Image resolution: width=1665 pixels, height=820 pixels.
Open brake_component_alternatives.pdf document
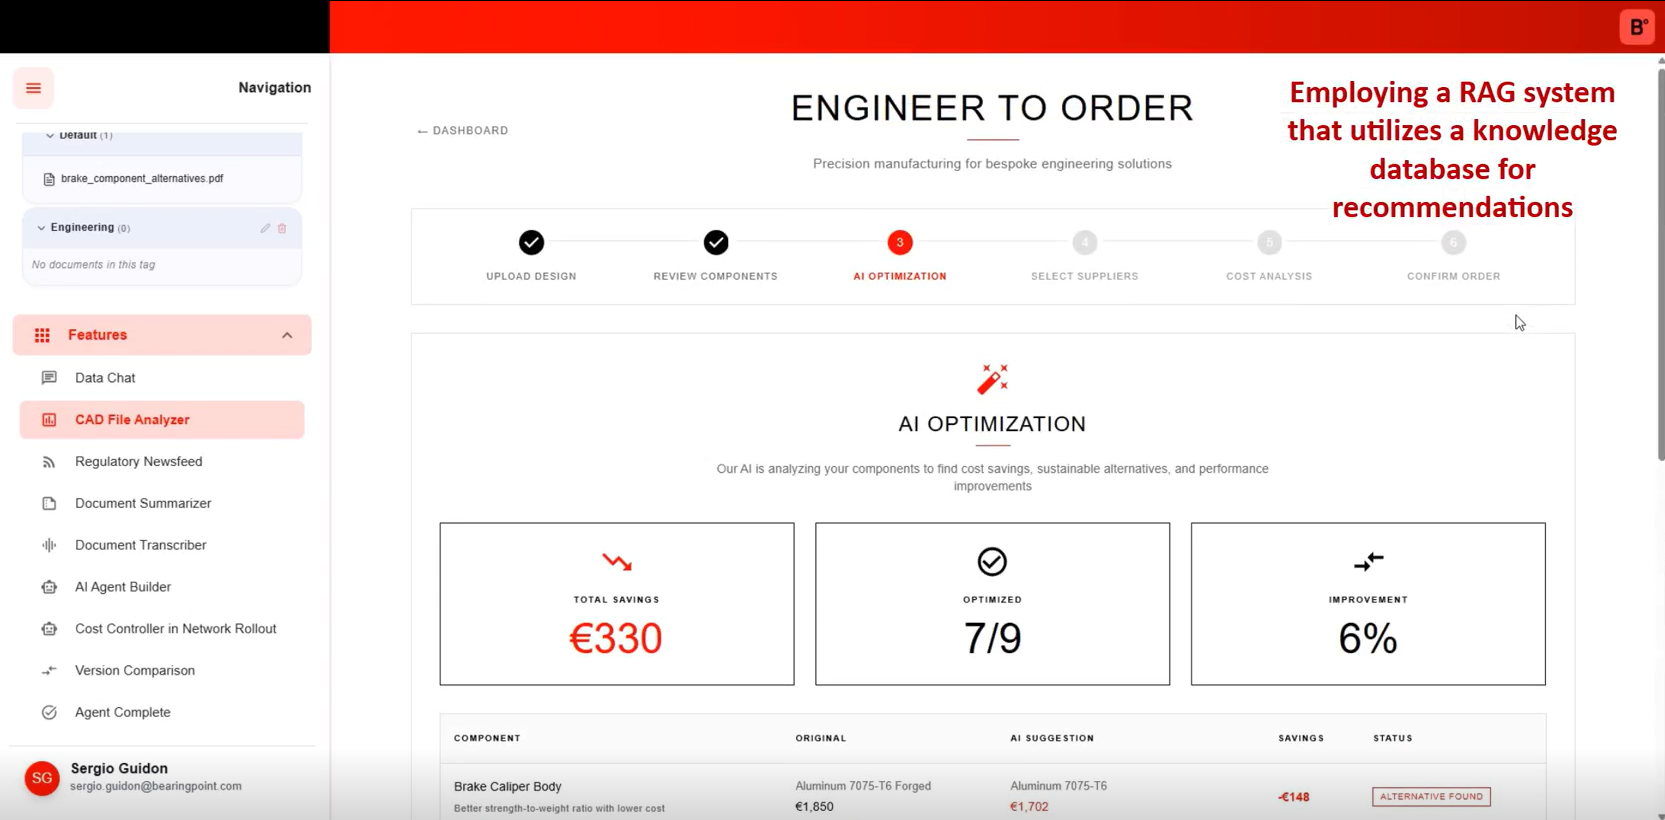click(141, 179)
